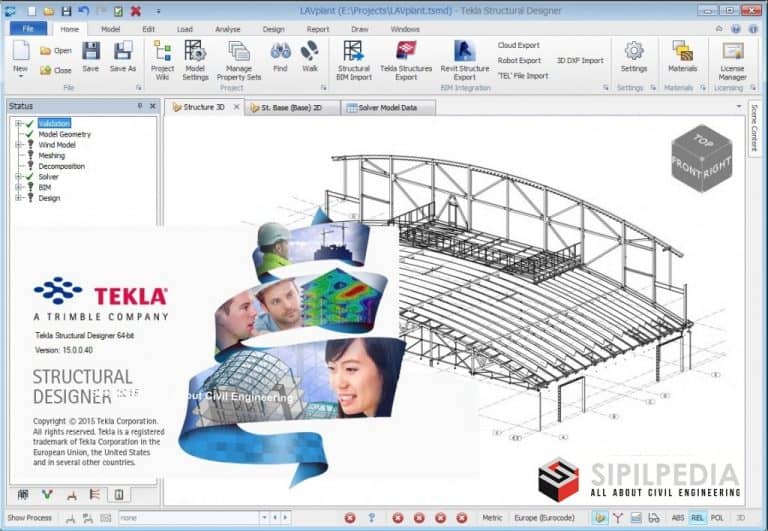The height and width of the screenshot is (531, 768).
Task: Click the Europe (Eurocode) status entry
Action: 544,518
